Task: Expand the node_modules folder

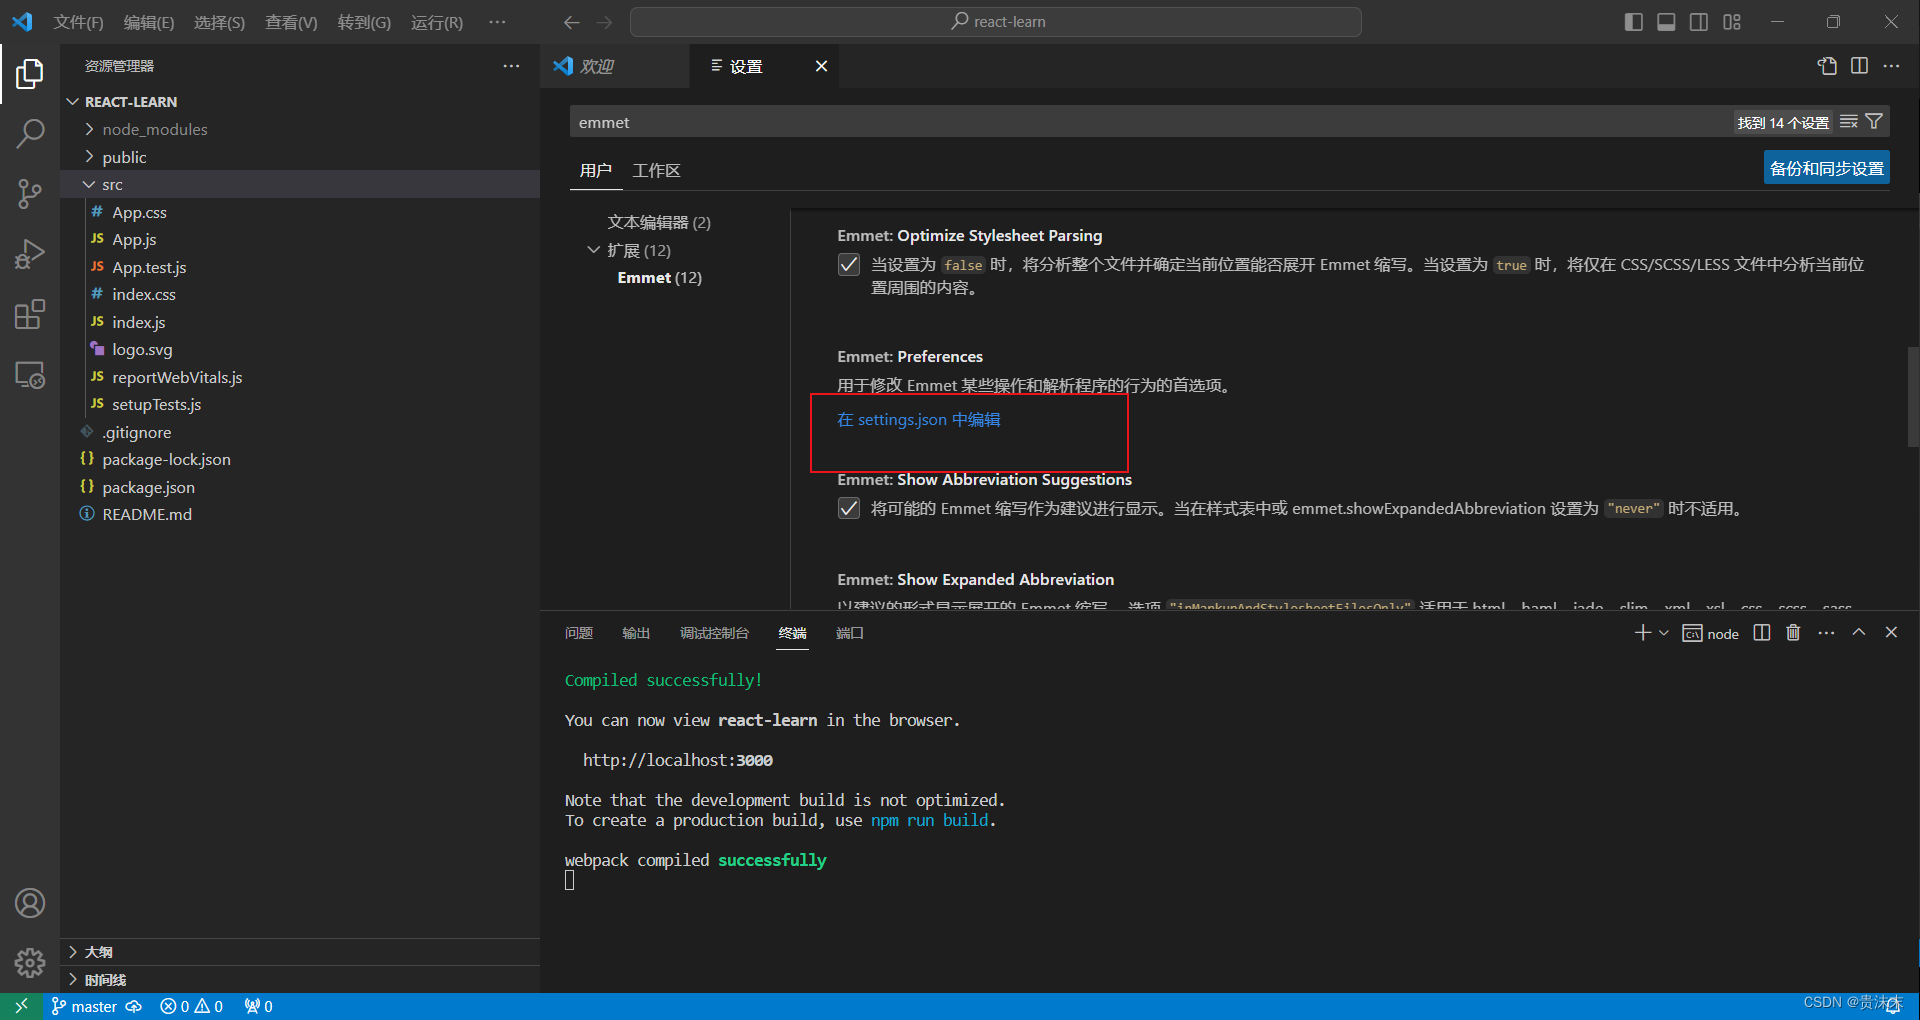Action: [x=89, y=129]
